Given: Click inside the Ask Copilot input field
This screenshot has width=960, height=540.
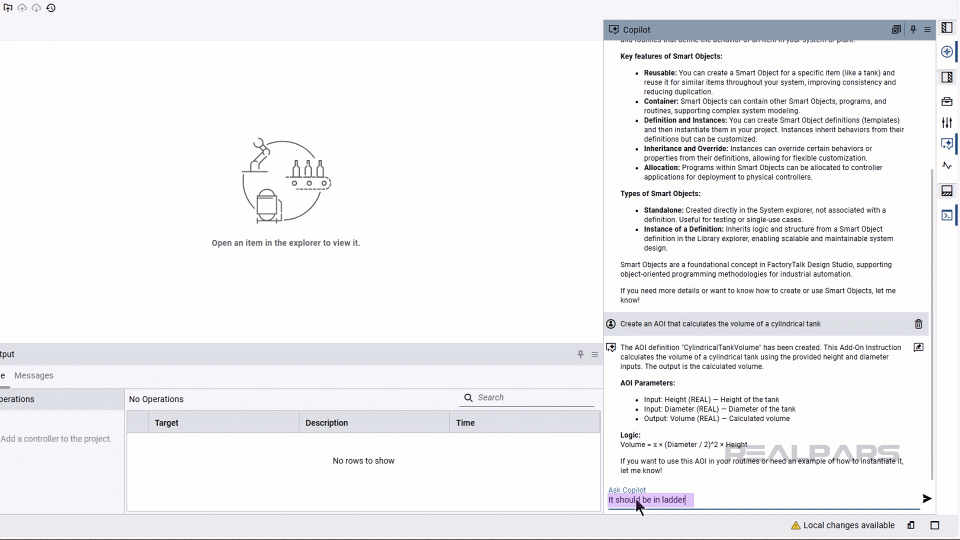Looking at the screenshot, I should coord(763,500).
